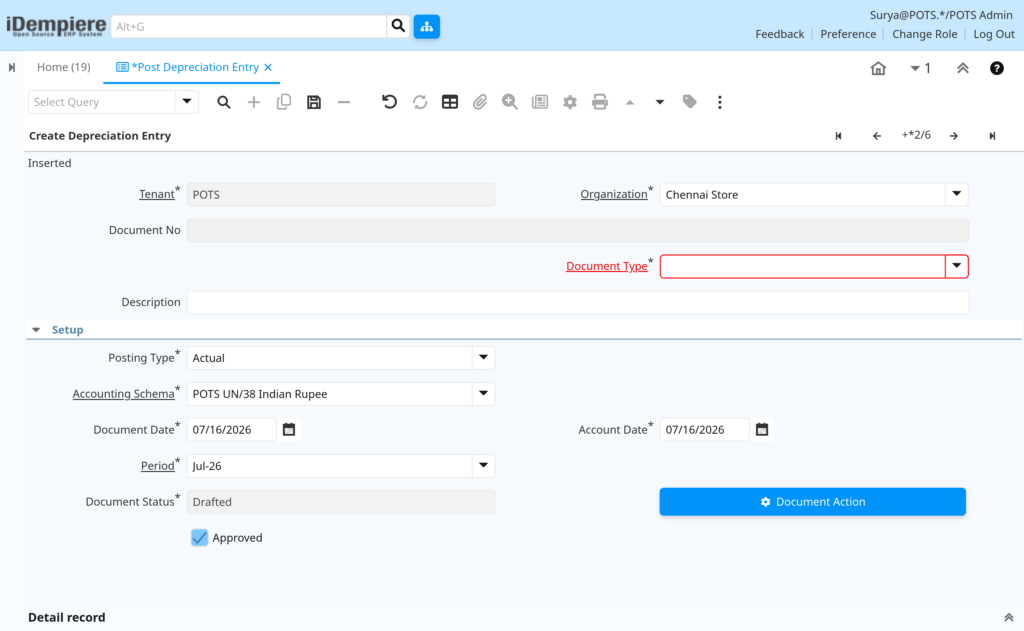Jump to the last record

pos(992,136)
